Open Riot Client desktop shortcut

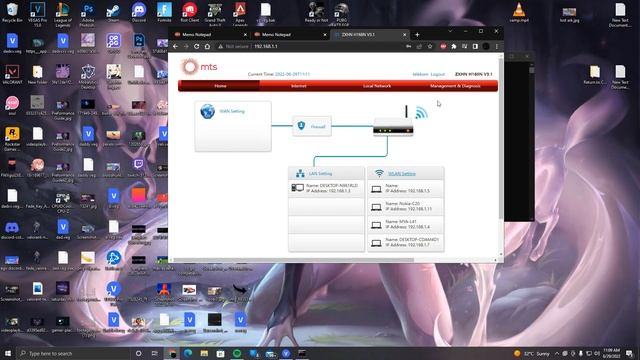189,13
